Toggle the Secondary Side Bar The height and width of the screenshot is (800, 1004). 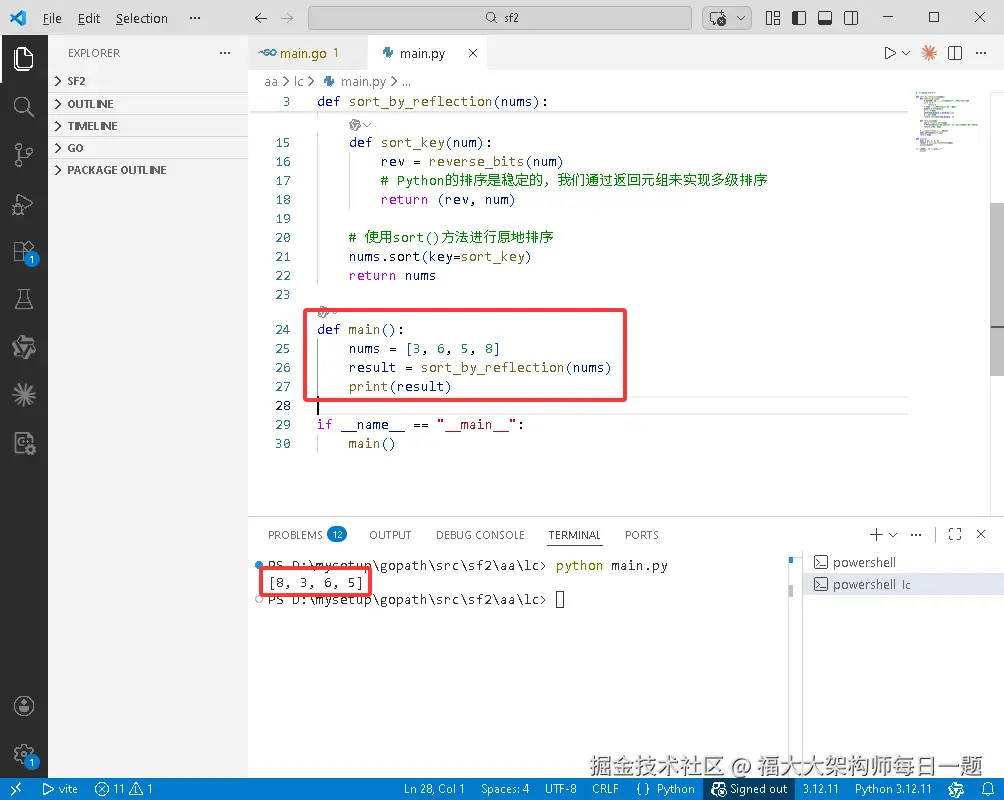pyautogui.click(x=851, y=18)
